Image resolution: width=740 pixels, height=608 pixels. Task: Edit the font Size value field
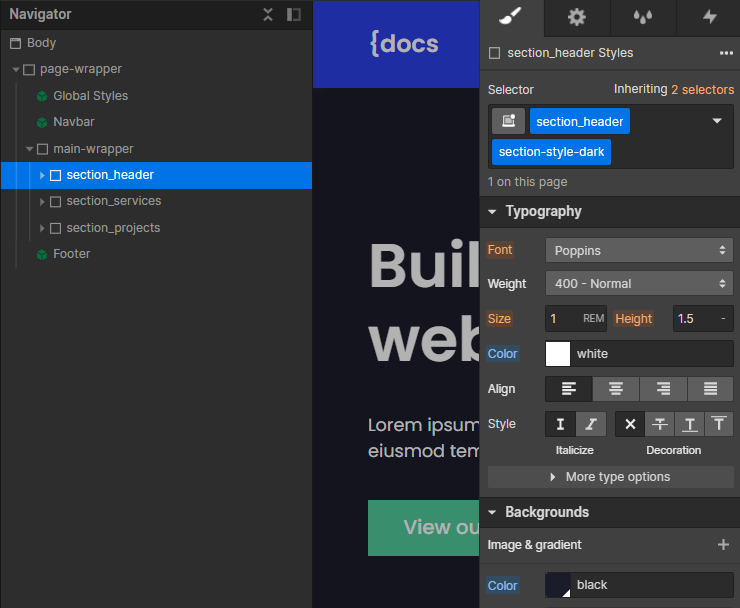click(x=563, y=319)
